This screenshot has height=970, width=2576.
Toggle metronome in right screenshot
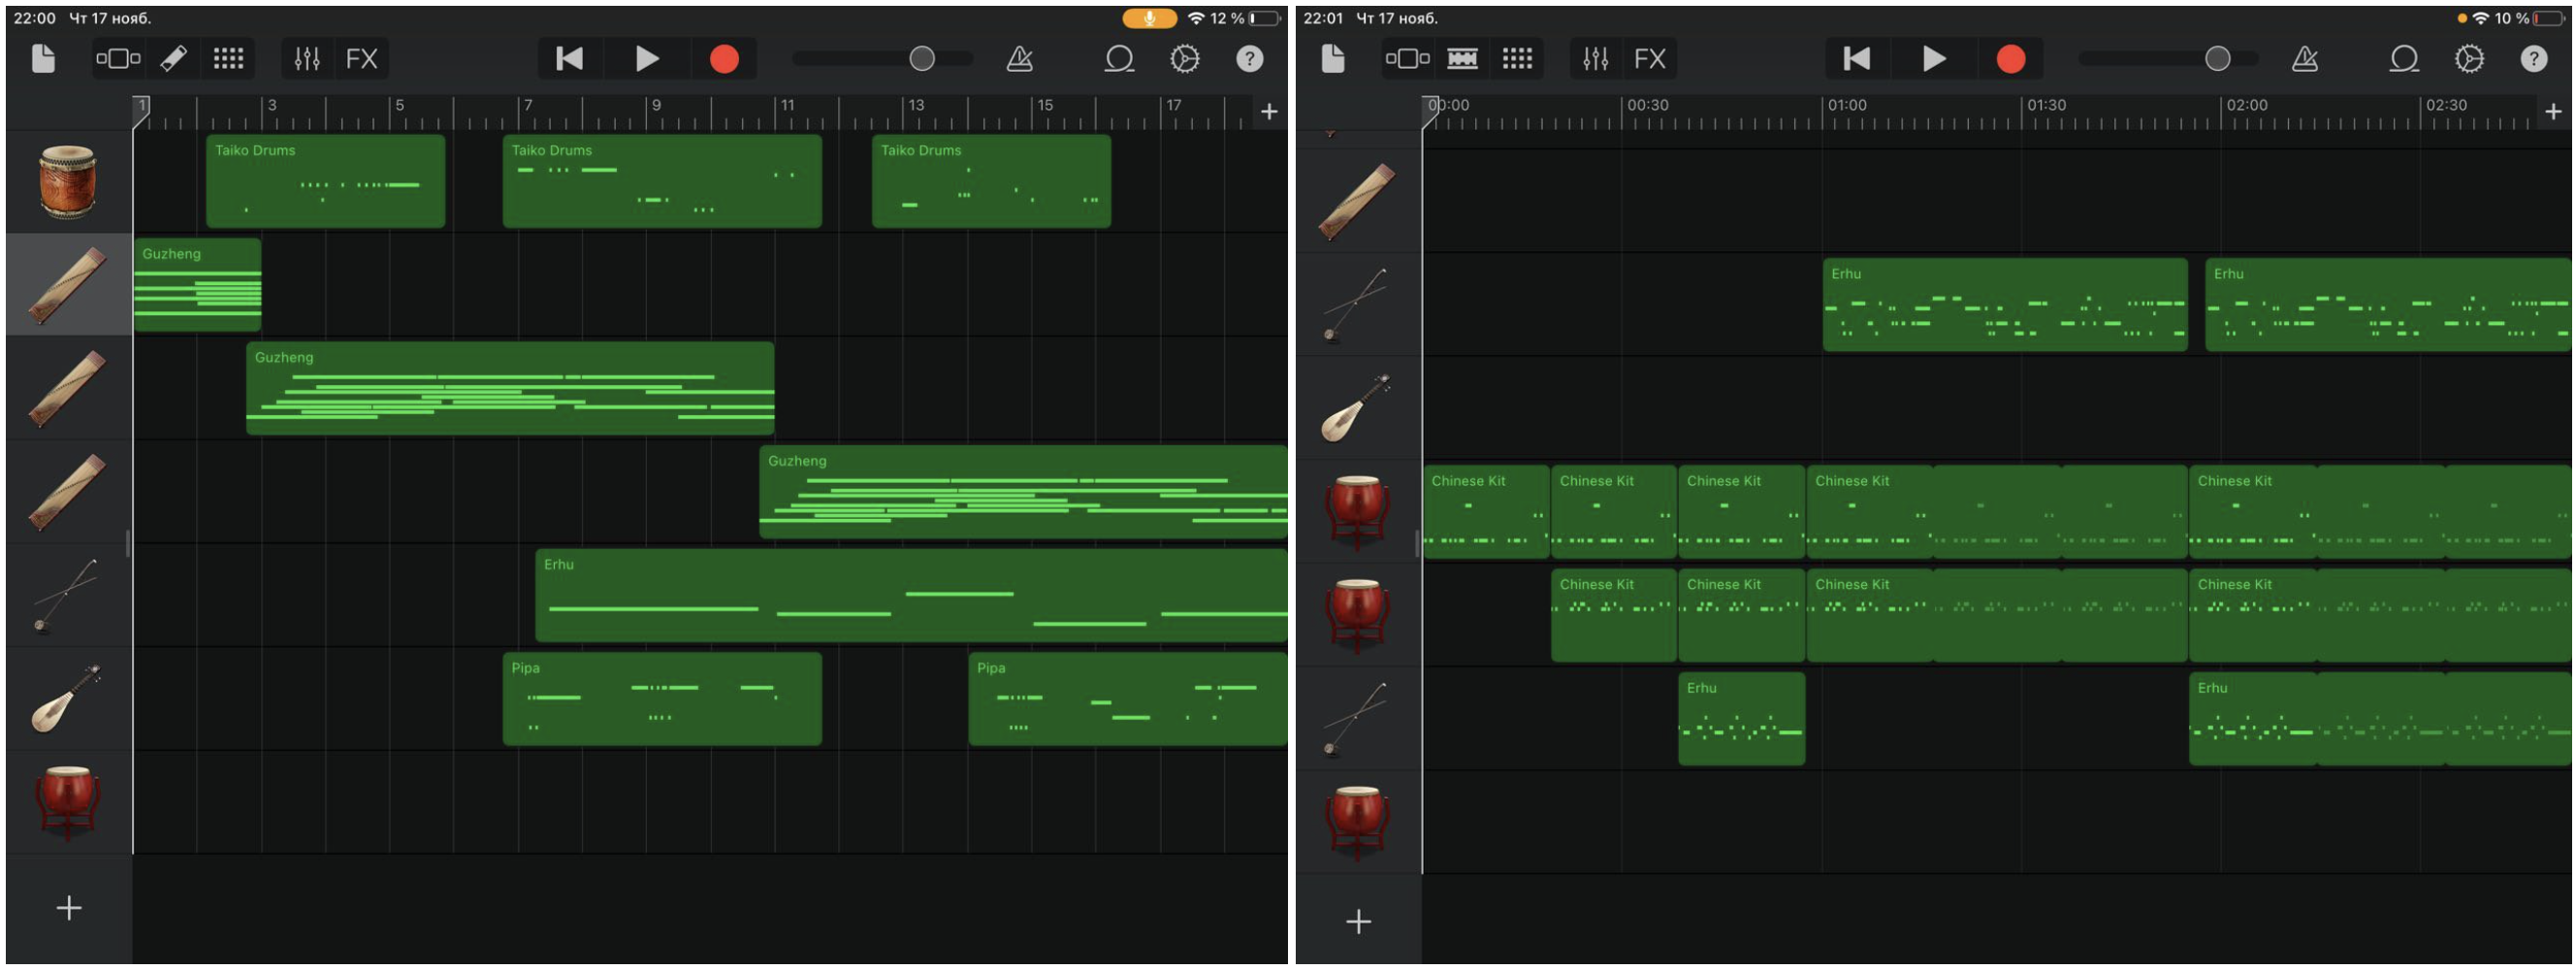click(2305, 59)
